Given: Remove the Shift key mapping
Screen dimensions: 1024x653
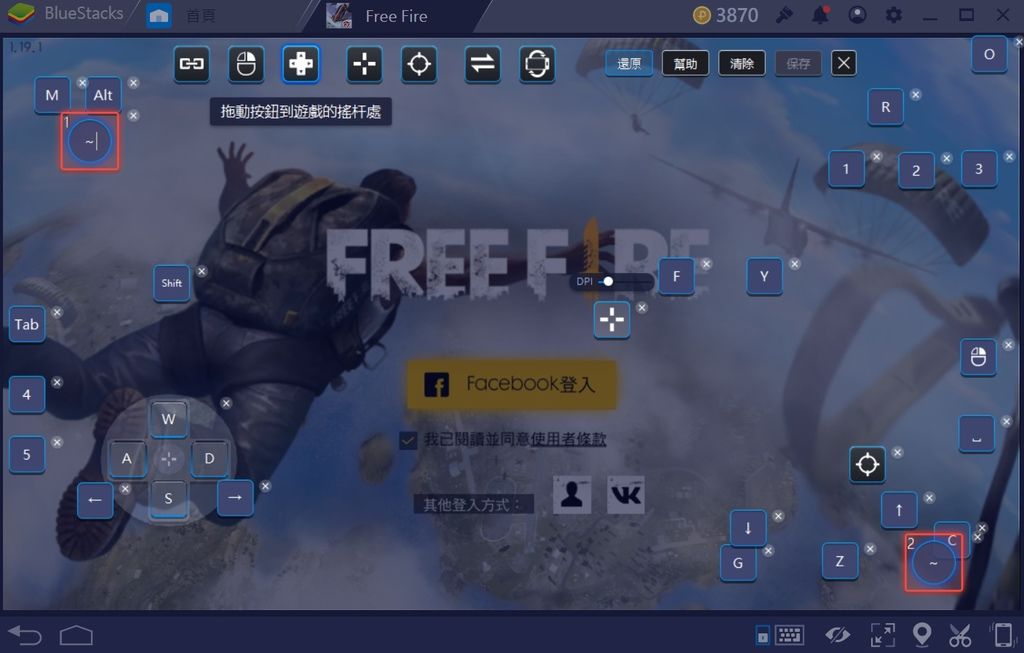Looking at the screenshot, I should coord(202,271).
